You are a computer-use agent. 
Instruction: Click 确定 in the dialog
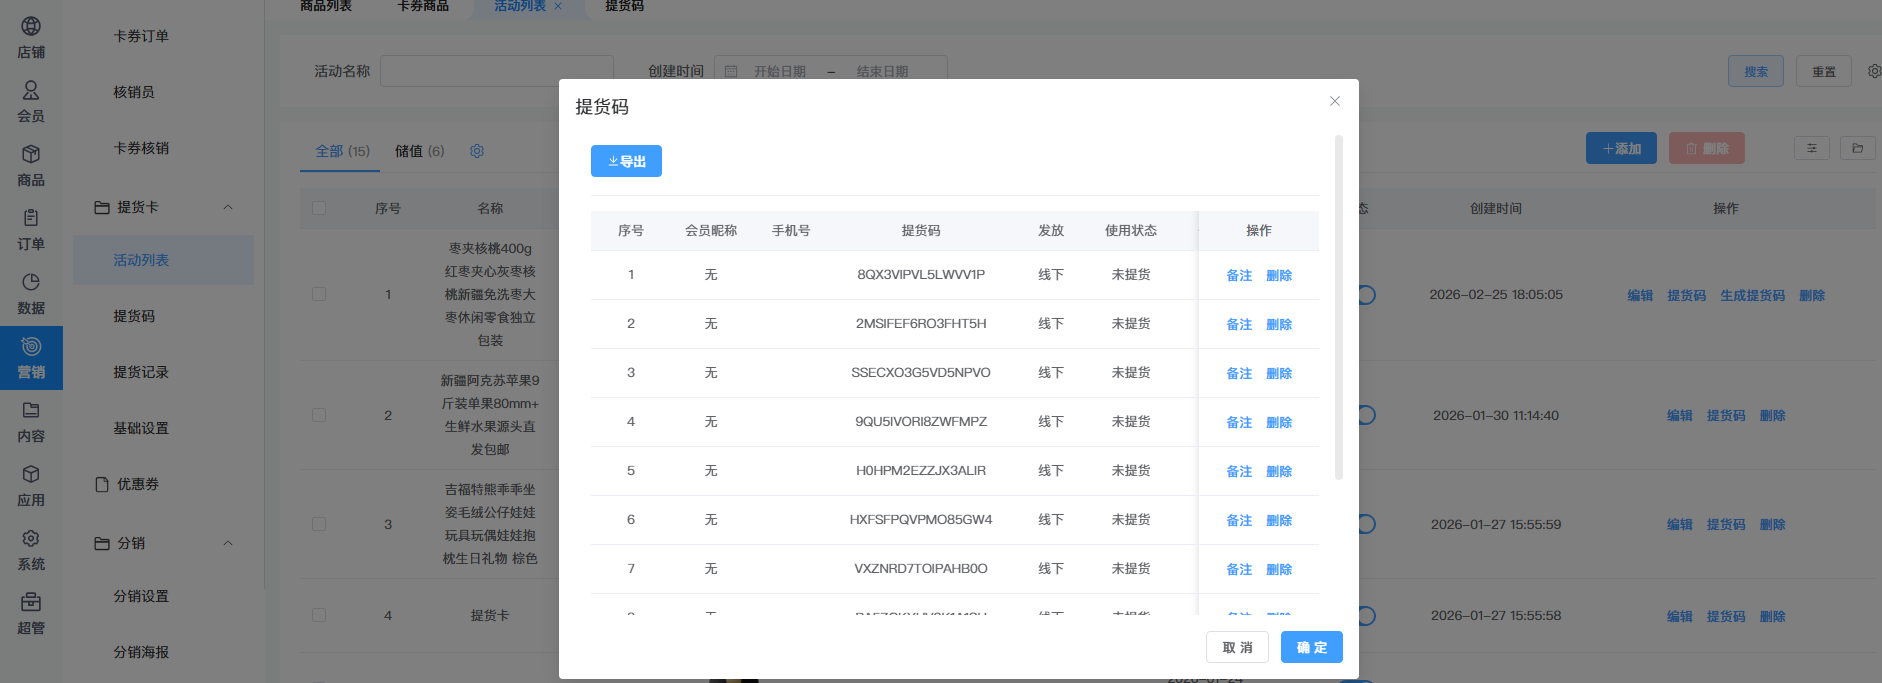1312,647
